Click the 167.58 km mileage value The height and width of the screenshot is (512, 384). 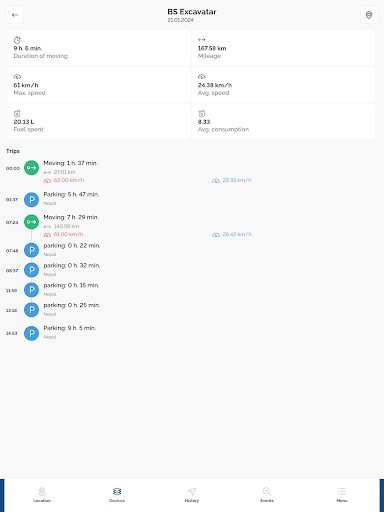212,48
